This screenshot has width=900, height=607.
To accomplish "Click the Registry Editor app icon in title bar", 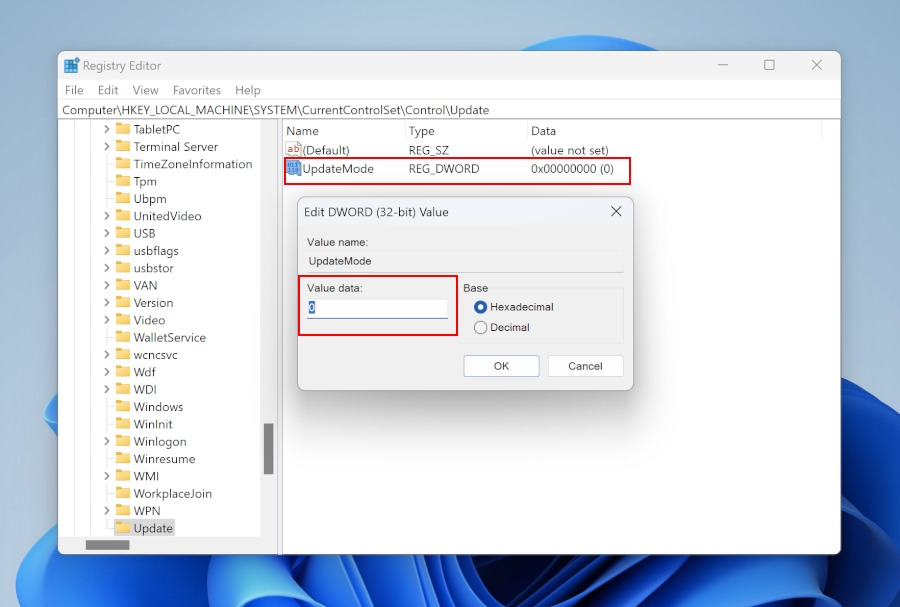I will [x=72, y=66].
